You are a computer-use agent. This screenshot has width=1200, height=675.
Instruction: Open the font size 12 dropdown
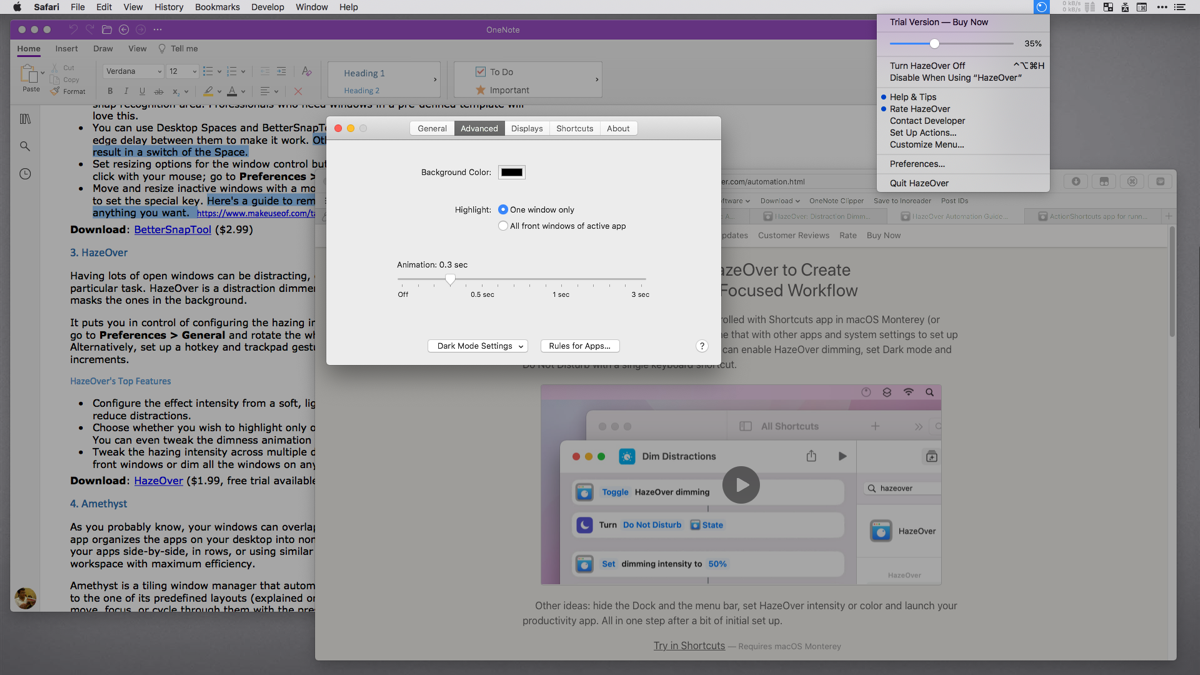182,72
